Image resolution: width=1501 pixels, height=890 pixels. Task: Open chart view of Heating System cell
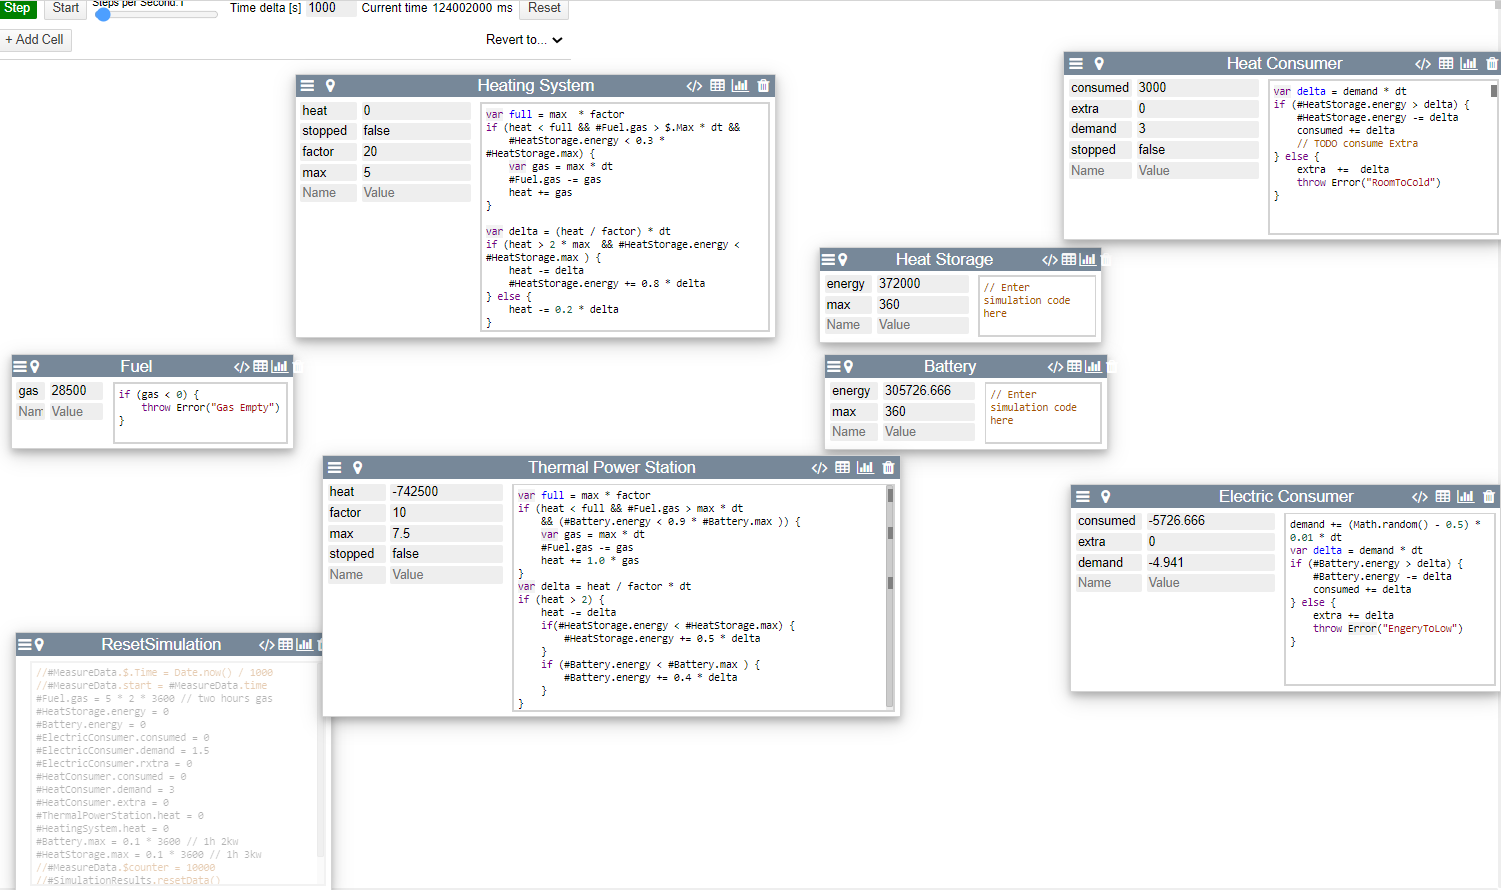click(x=740, y=86)
